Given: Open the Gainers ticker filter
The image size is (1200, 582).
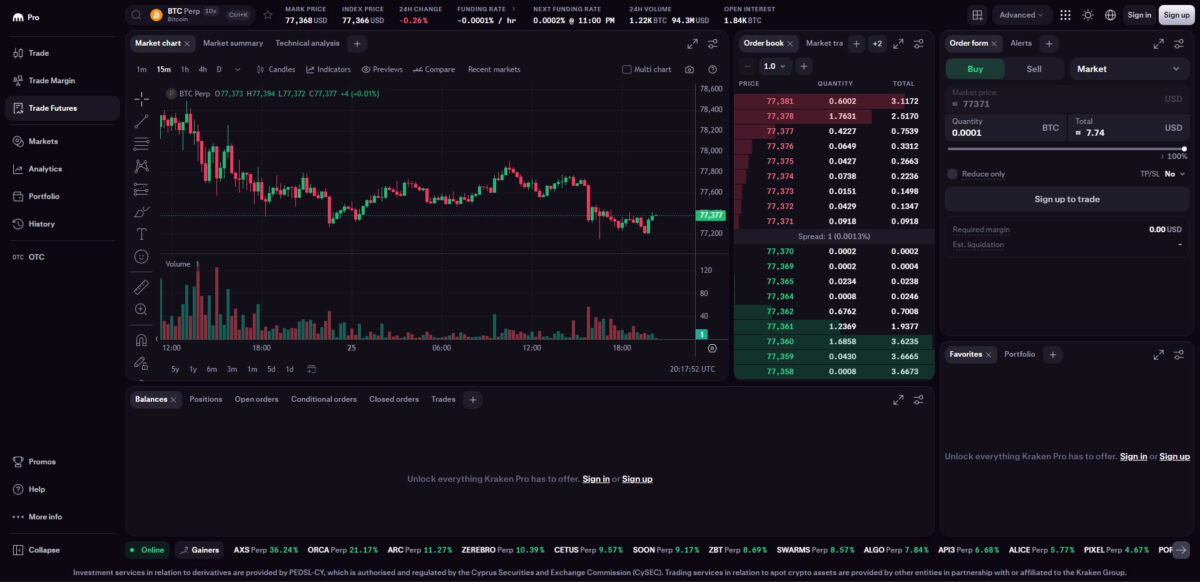Looking at the screenshot, I should coord(199,550).
